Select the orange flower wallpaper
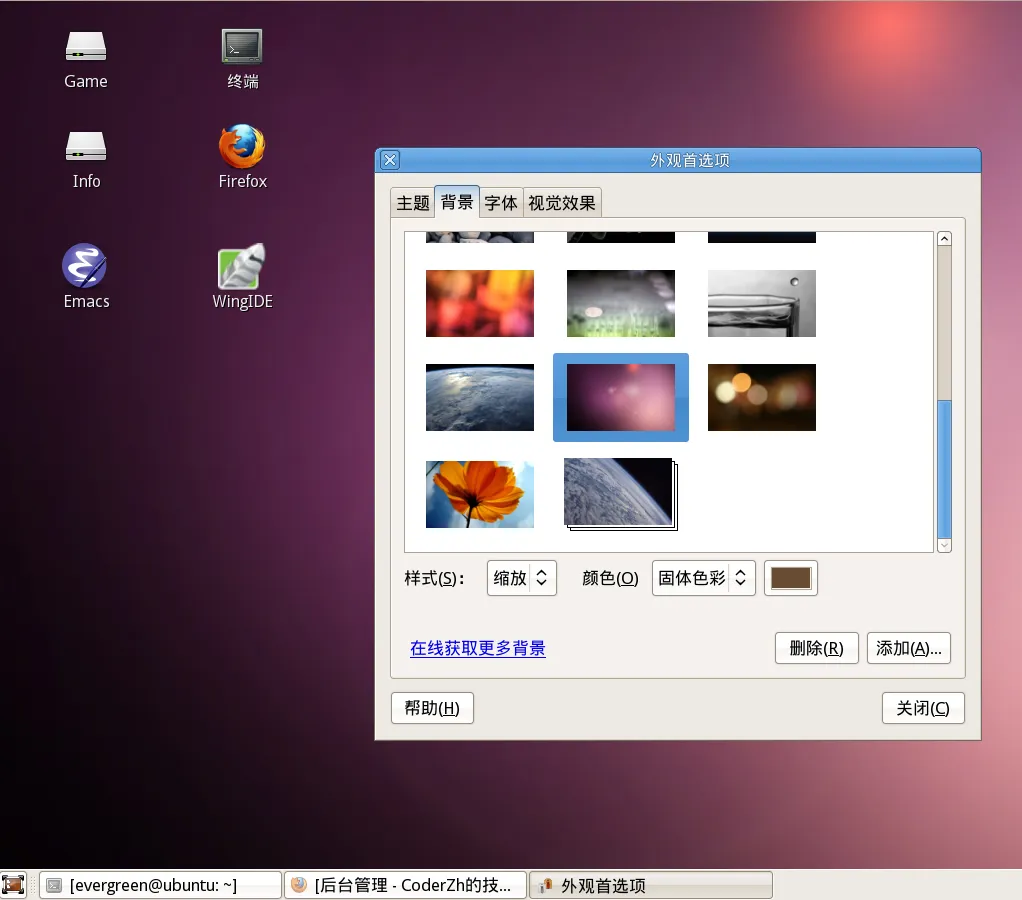The width and height of the screenshot is (1022, 900). (480, 494)
